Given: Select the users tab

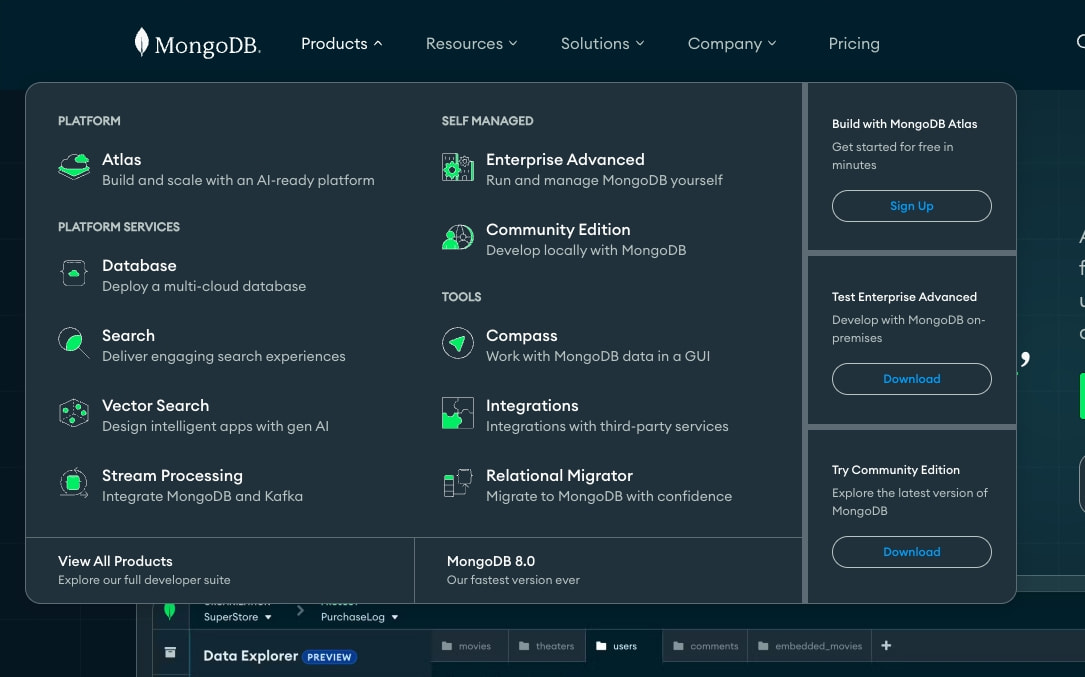Looking at the screenshot, I should [623, 646].
